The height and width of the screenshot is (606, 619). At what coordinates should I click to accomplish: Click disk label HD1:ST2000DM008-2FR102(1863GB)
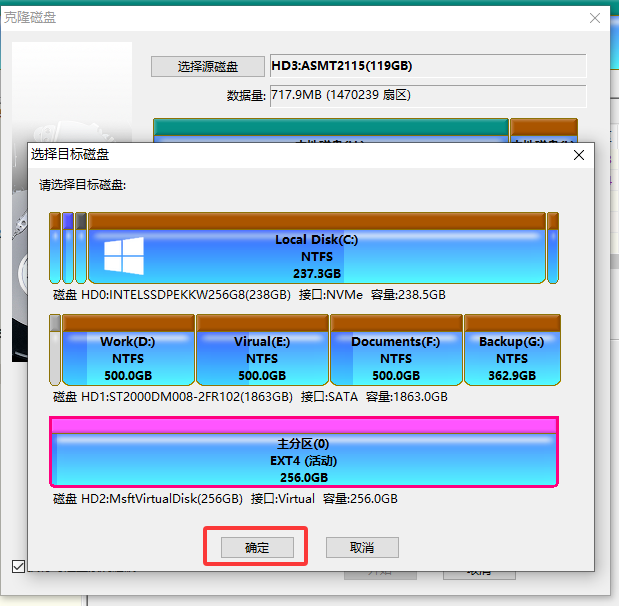tap(187, 396)
